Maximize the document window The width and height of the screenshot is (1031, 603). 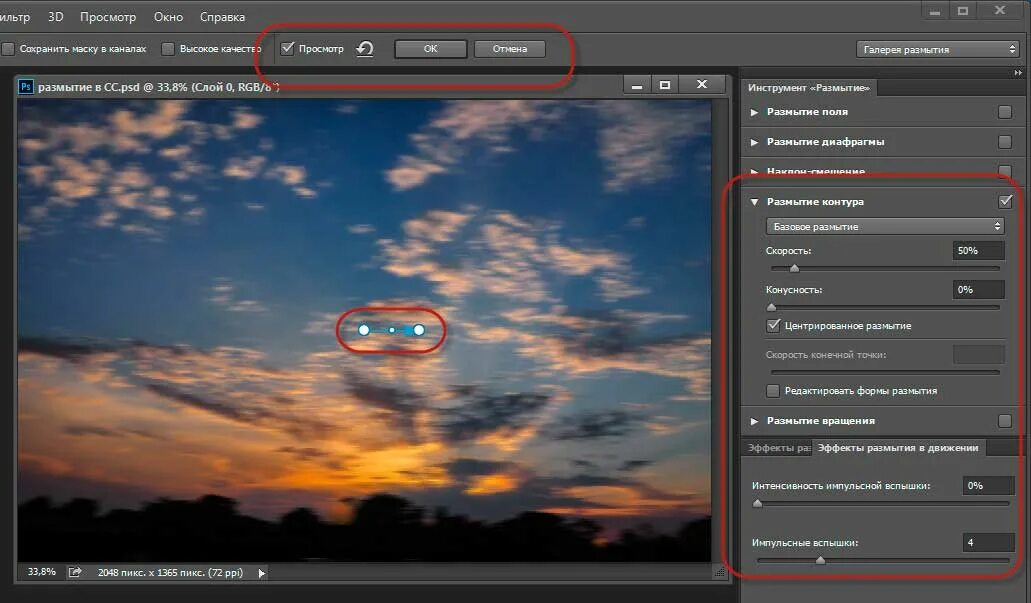tap(665, 85)
